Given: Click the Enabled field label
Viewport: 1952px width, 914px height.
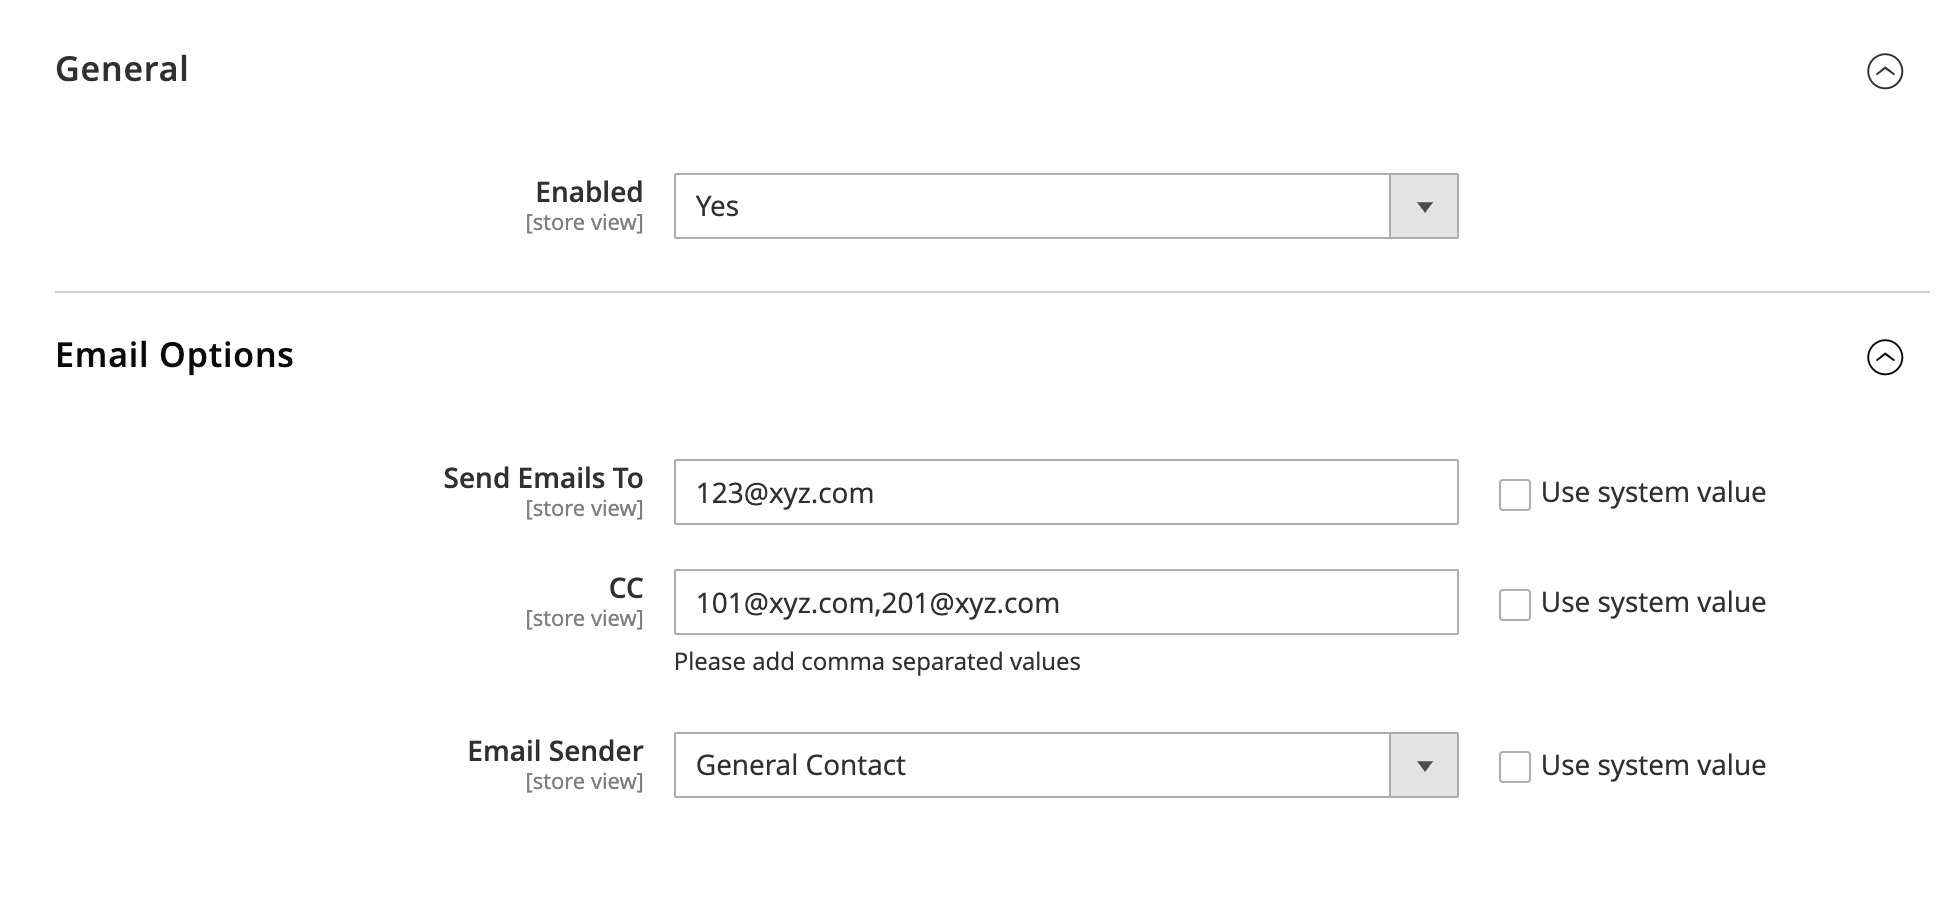Looking at the screenshot, I should pyautogui.click(x=589, y=192).
